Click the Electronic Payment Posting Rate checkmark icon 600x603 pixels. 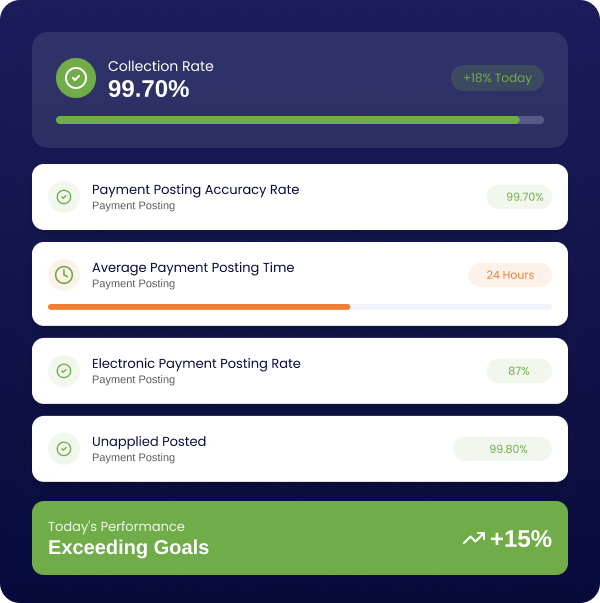click(x=64, y=371)
